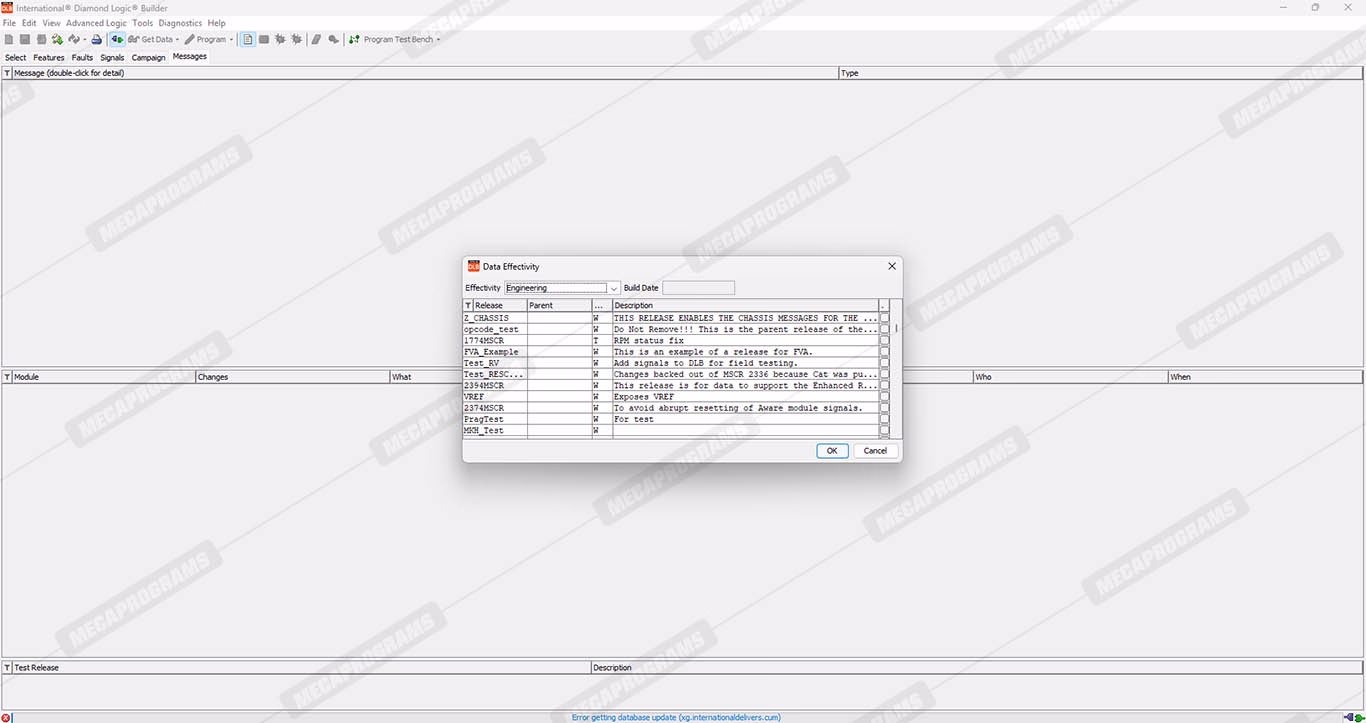Click the Program Test Bench icon
The height and width of the screenshot is (723, 1366).
pos(354,40)
